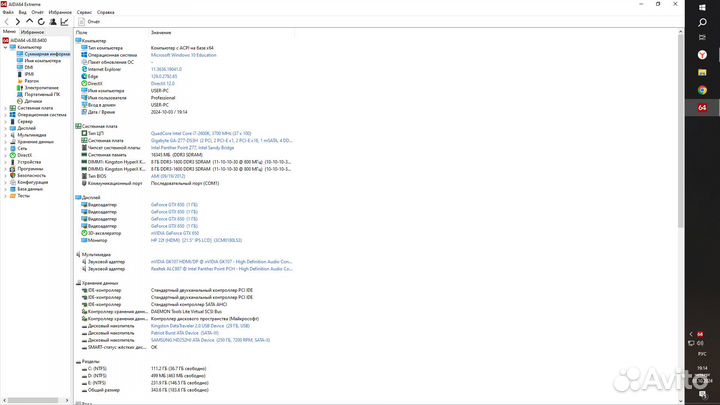Open the graph chart toolbar icon
Screen dimensions: 720x405
pos(65,22)
